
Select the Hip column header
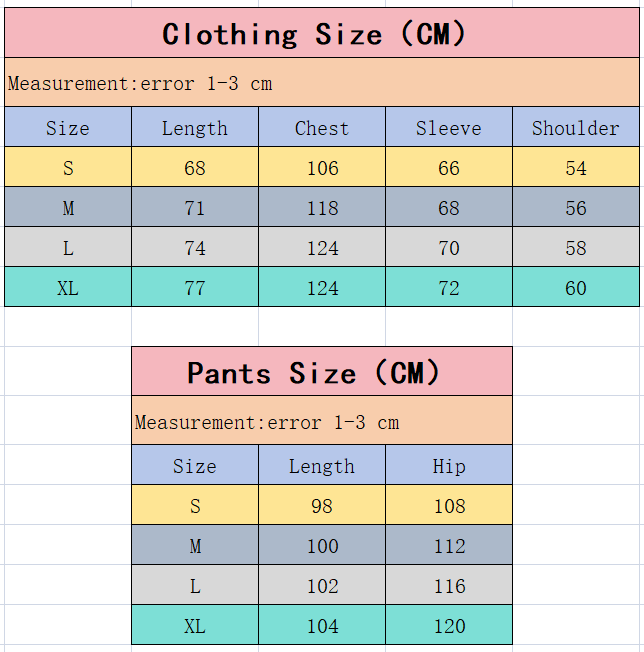point(449,466)
